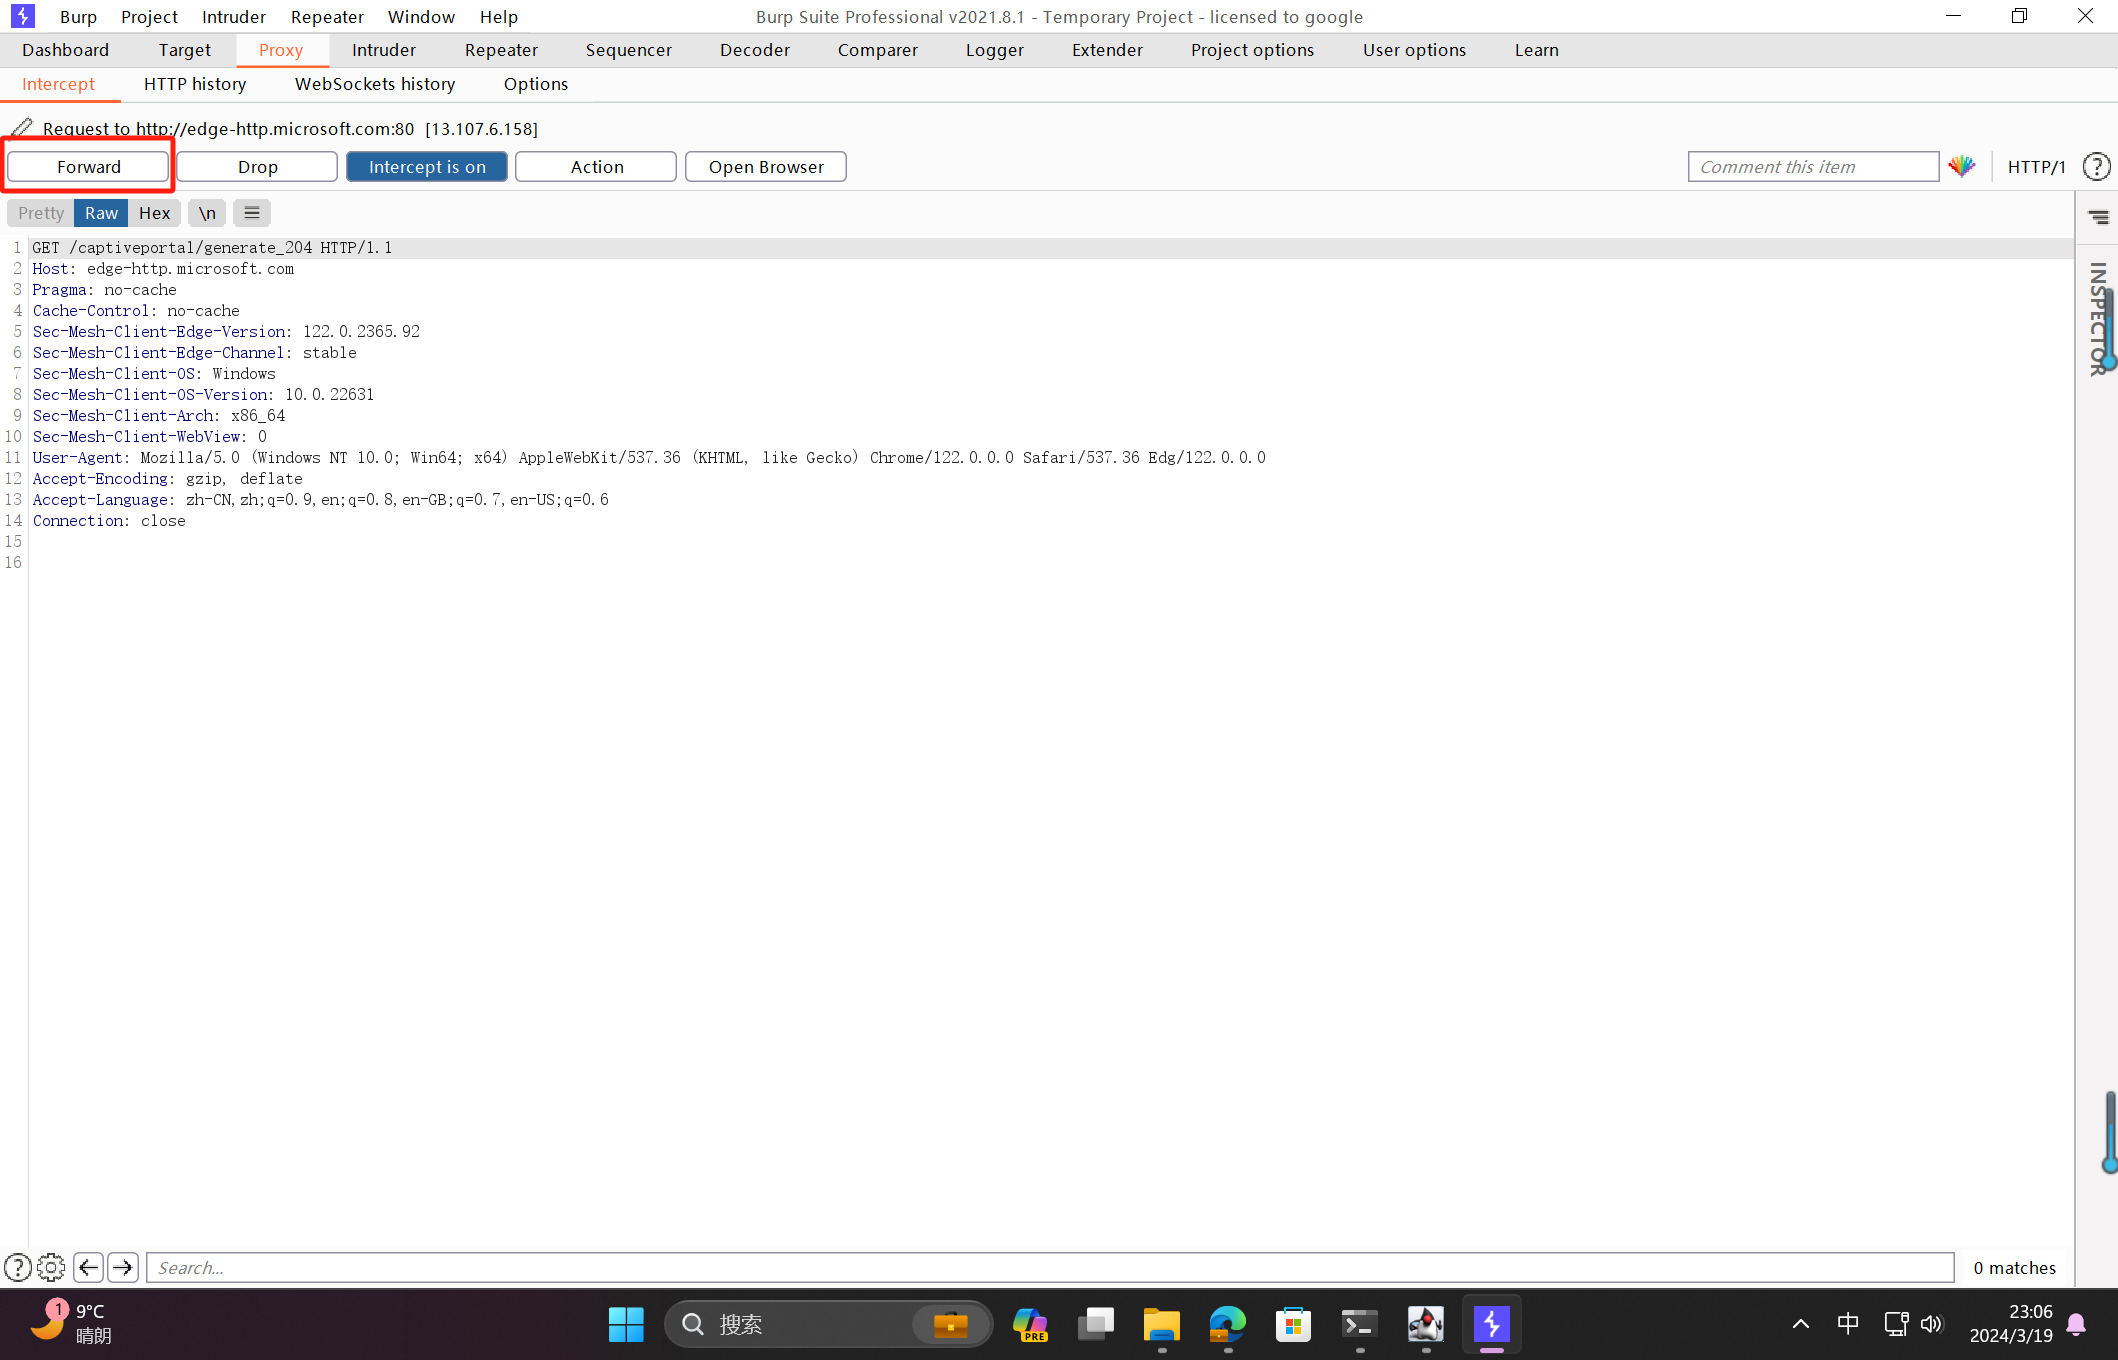Click the next match right arrow
Viewport: 2118px width, 1360px height.
pyautogui.click(x=123, y=1268)
